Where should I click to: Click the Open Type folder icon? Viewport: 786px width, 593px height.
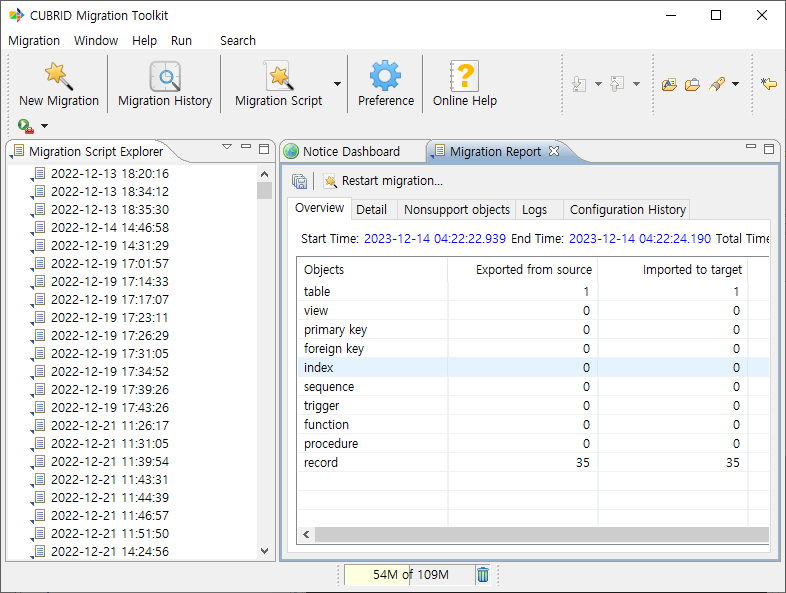670,85
